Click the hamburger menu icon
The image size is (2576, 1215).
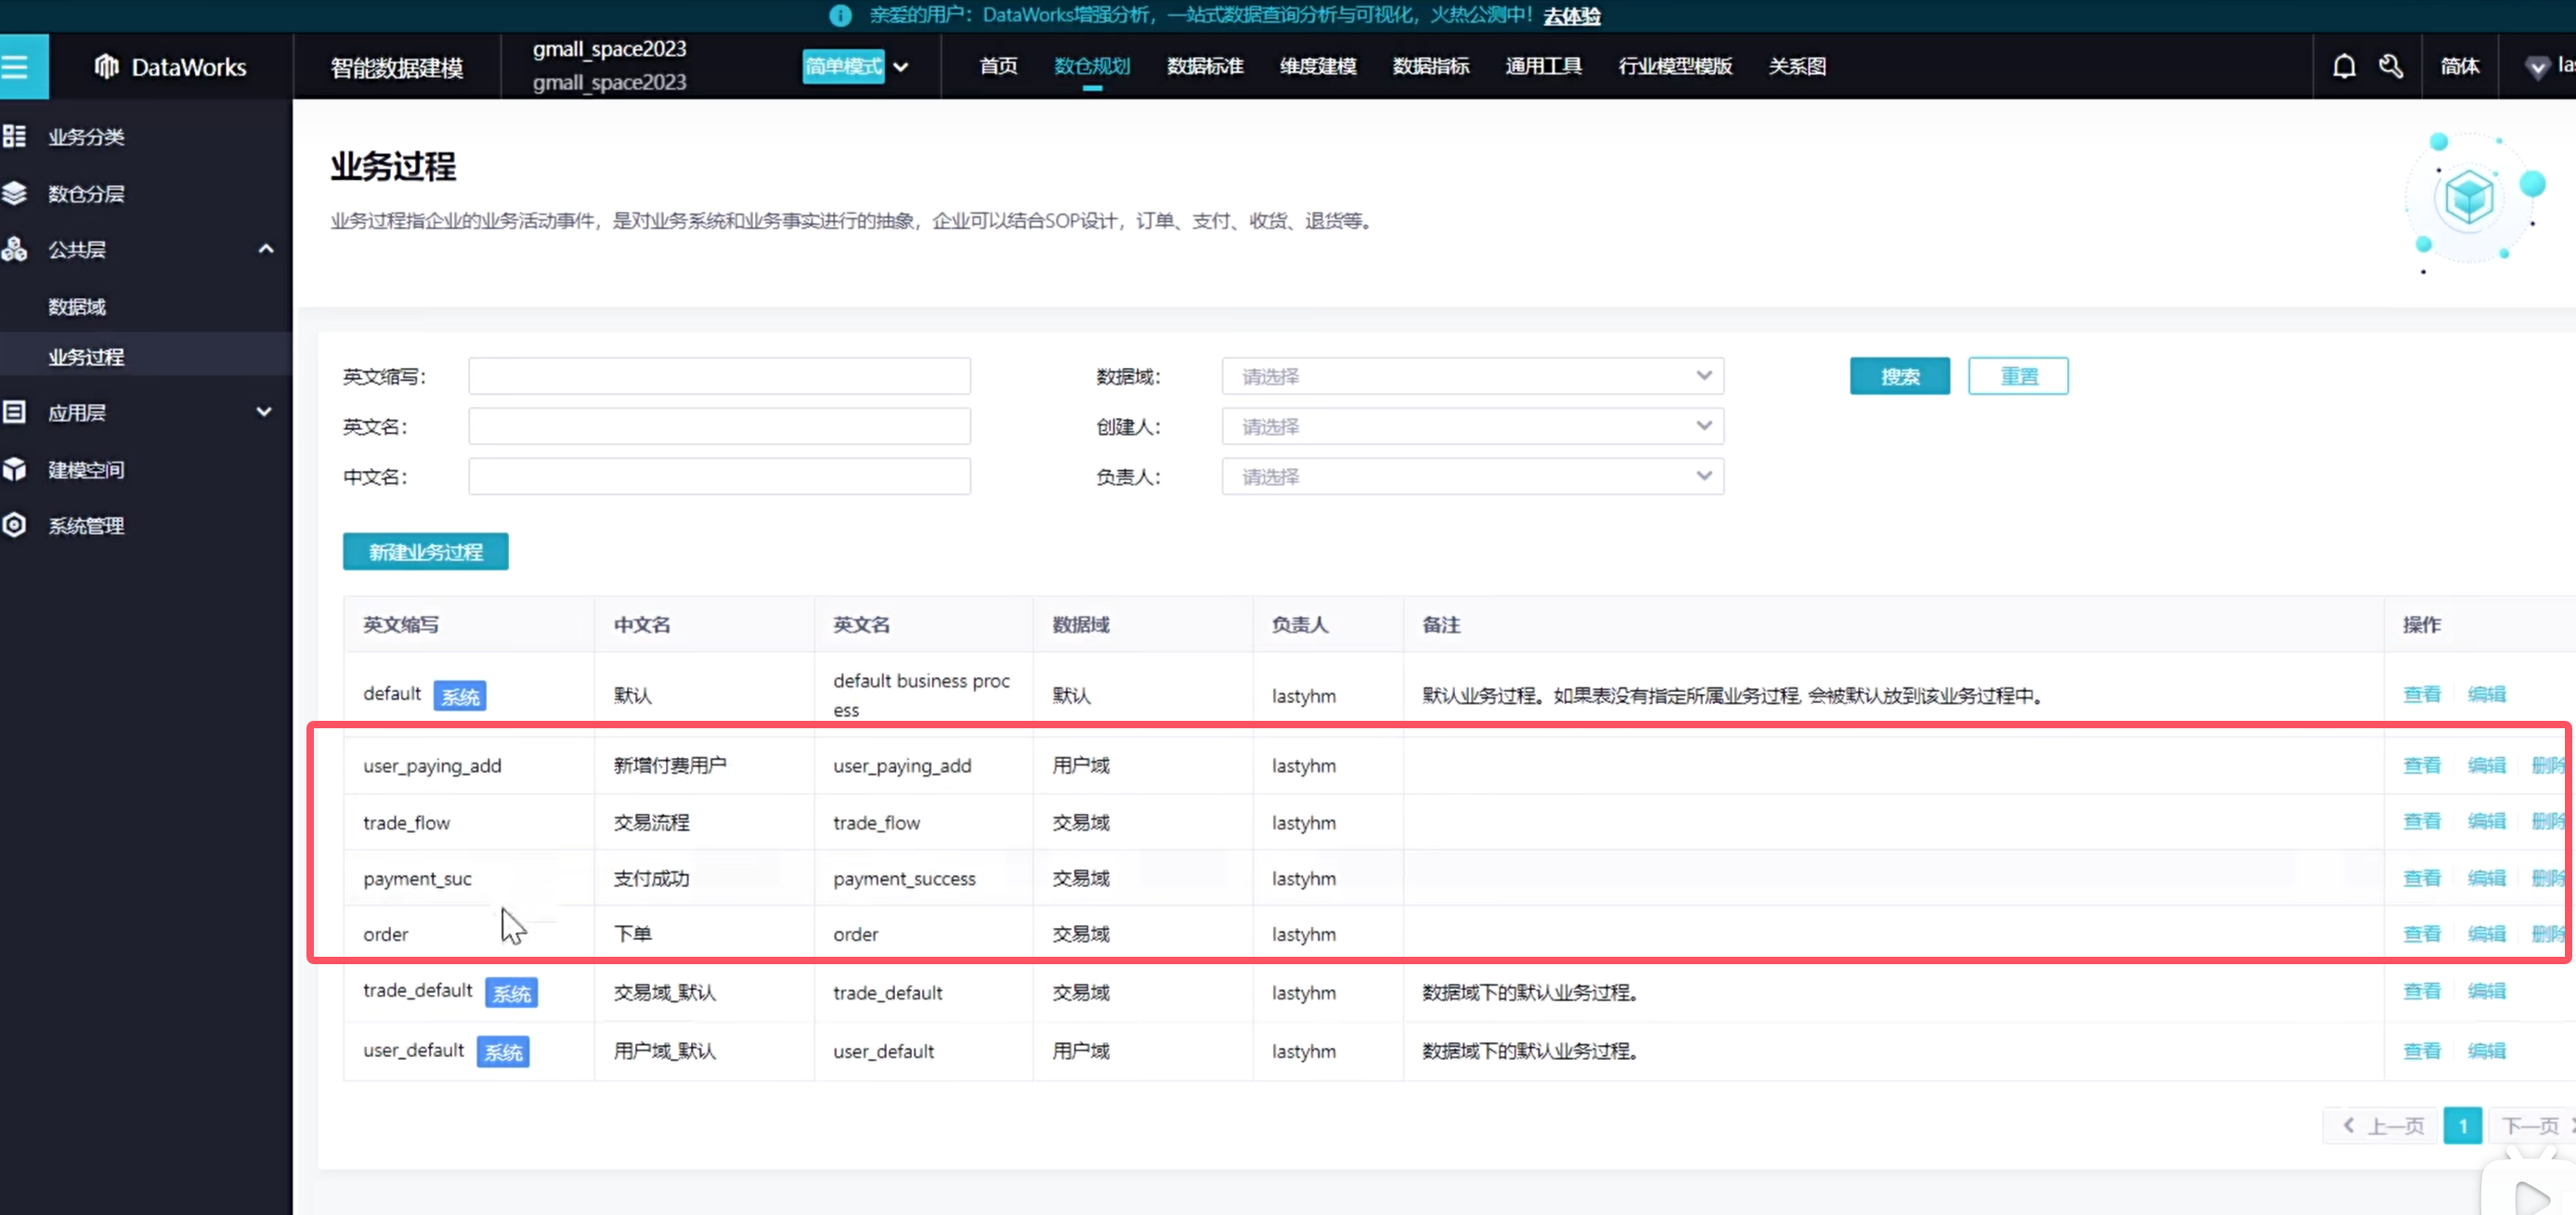point(16,67)
